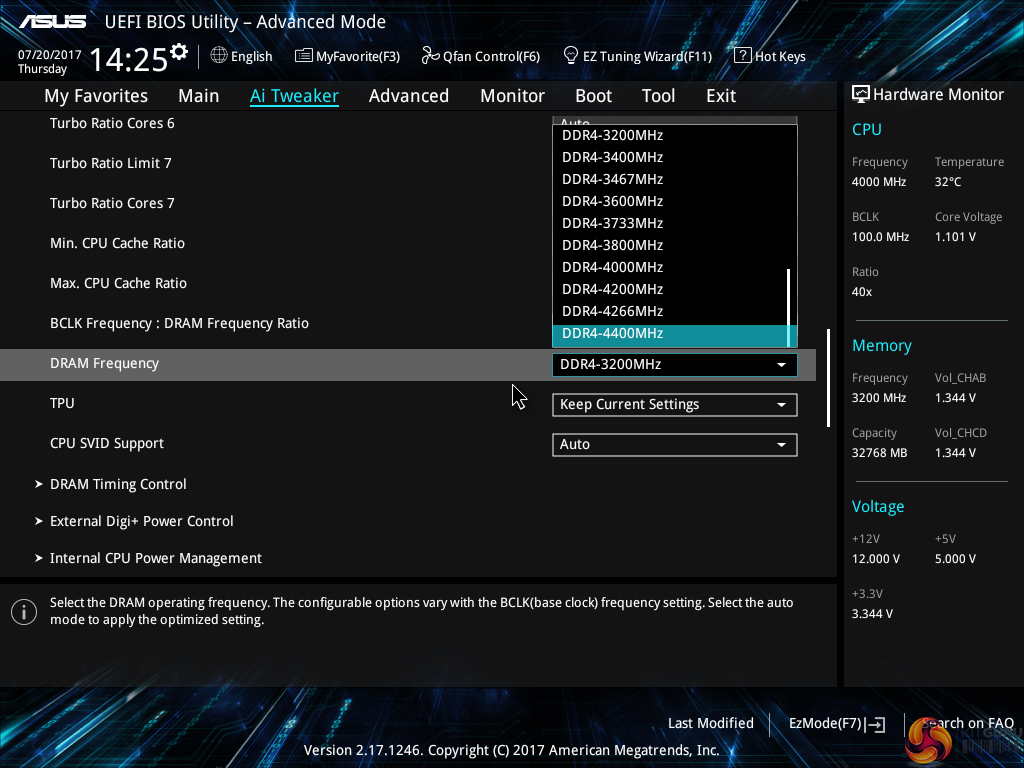The height and width of the screenshot is (768, 1024).
Task: Open the TPU dropdown
Action: pyautogui.click(x=674, y=405)
